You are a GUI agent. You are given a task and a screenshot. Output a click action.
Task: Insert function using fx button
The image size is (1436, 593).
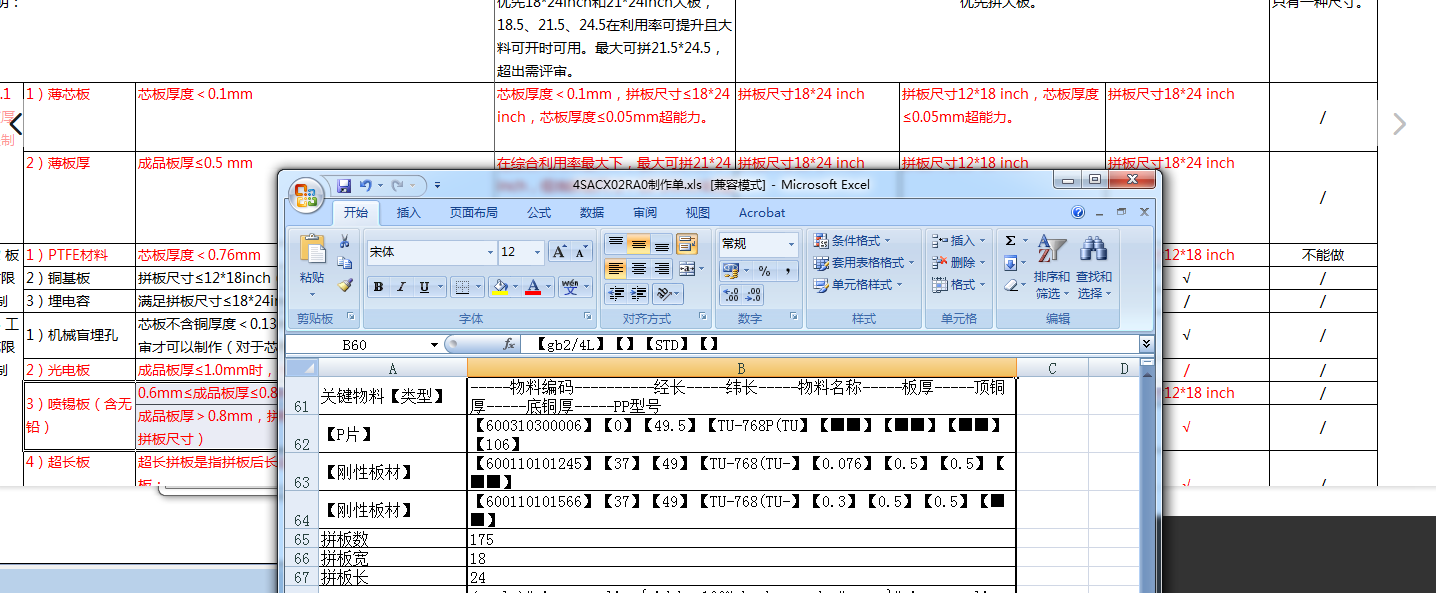pos(509,344)
